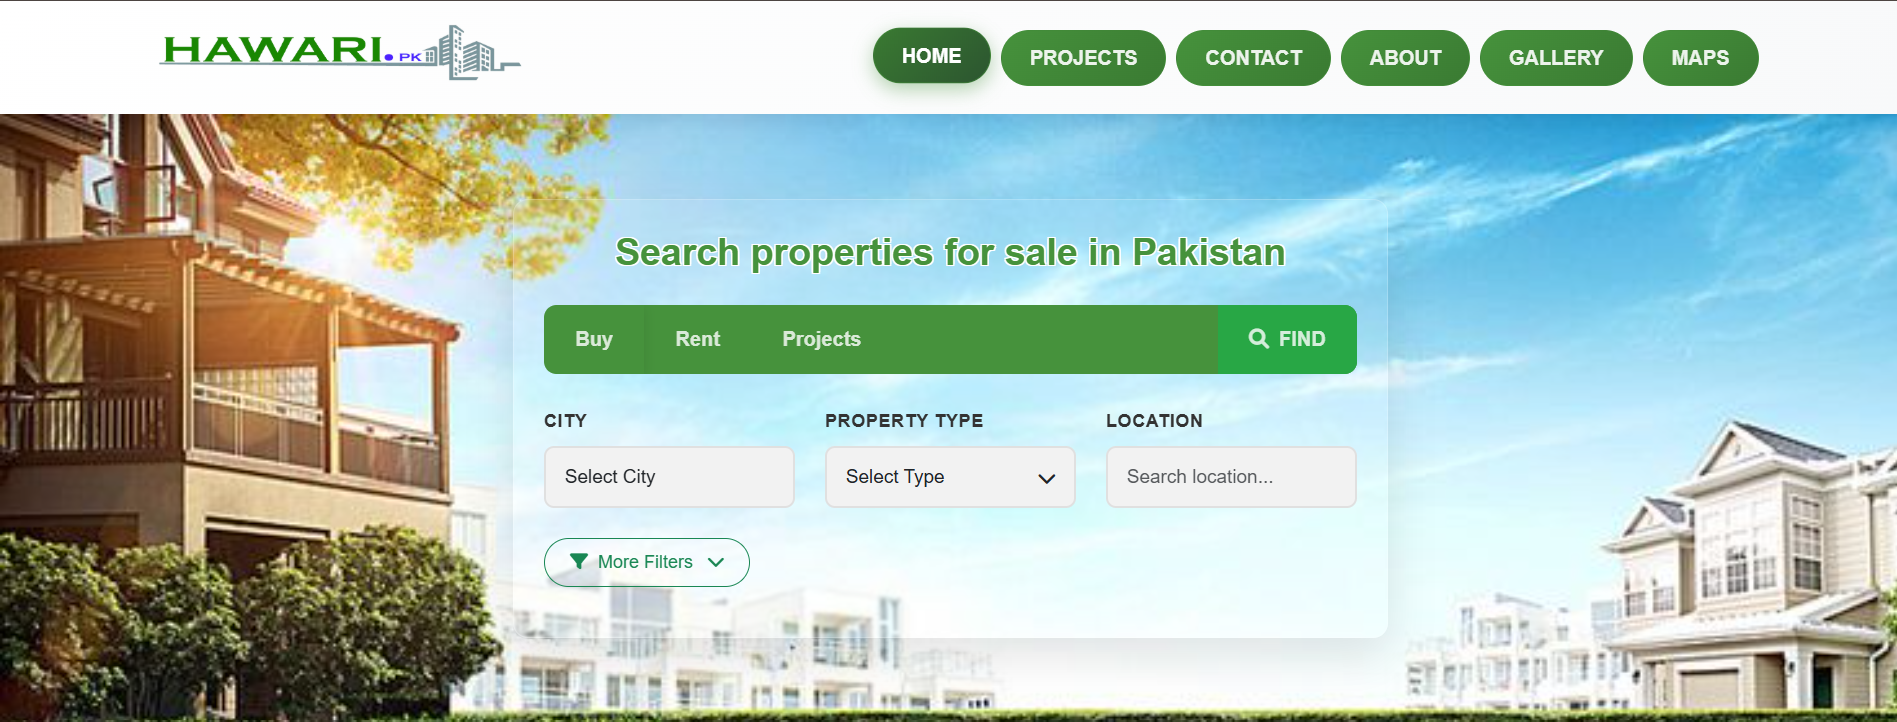The image size is (1897, 722).
Task: Select the Projects search tab
Action: (x=821, y=339)
